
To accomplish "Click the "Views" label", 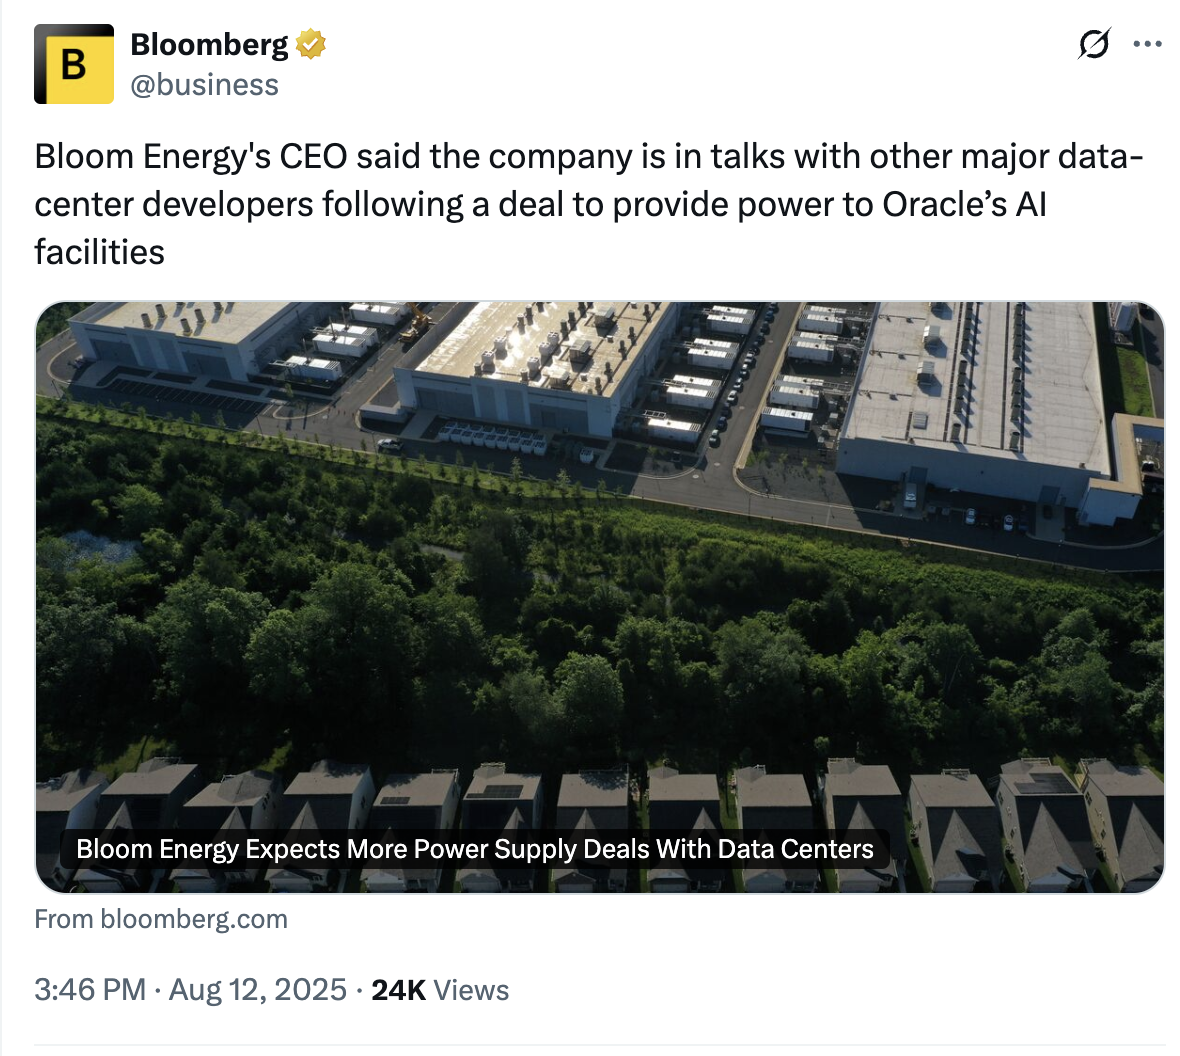I will [x=471, y=990].
